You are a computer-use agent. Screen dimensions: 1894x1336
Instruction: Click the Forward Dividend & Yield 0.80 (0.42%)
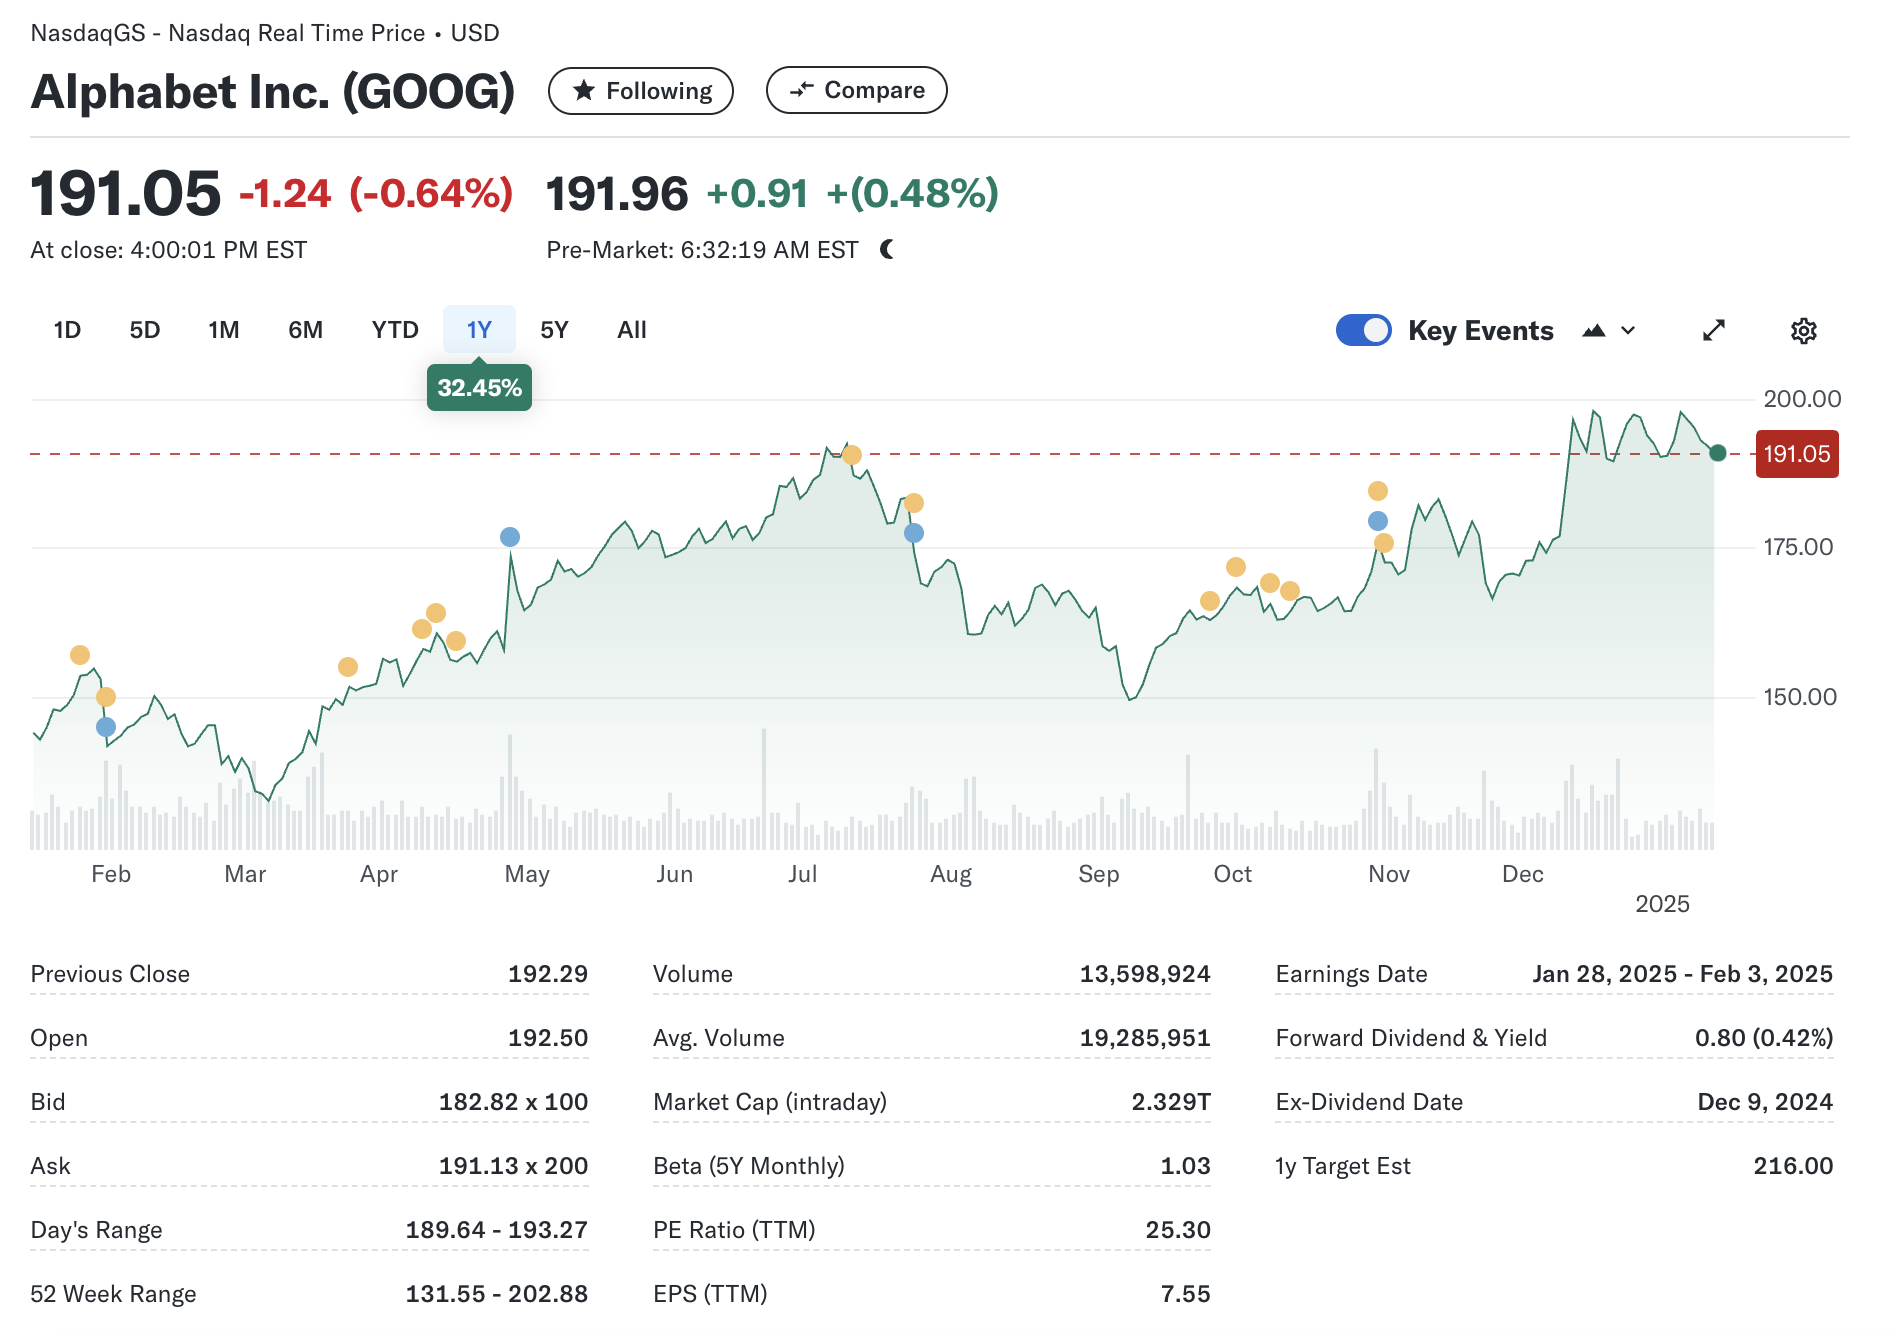1764,1038
